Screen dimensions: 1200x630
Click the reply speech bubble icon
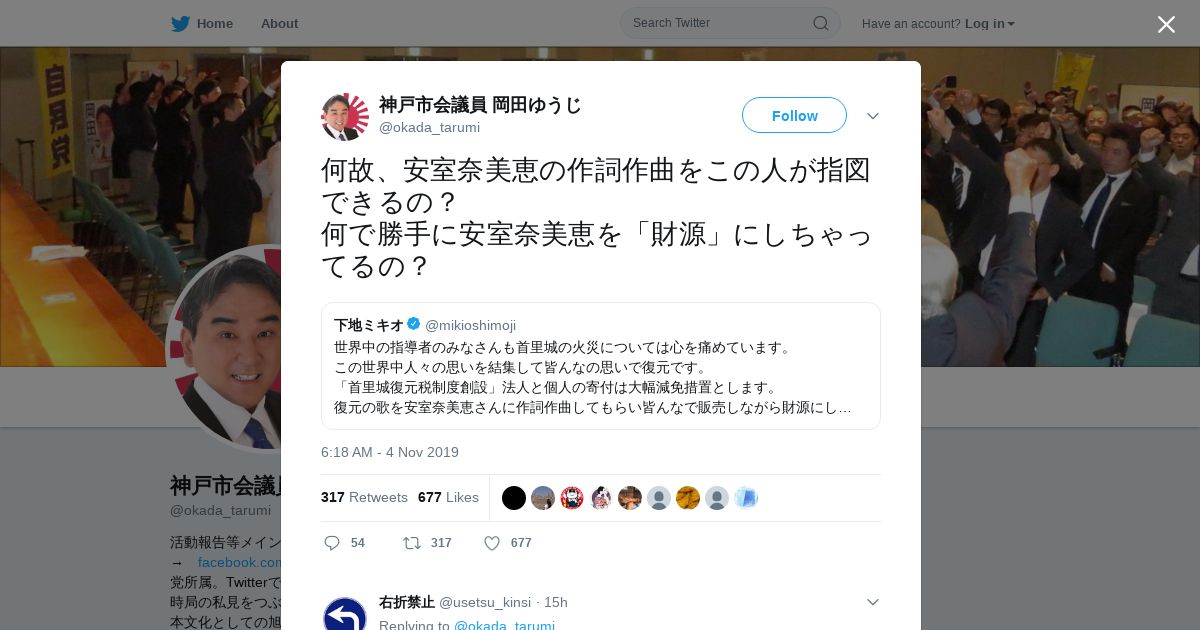(333, 543)
